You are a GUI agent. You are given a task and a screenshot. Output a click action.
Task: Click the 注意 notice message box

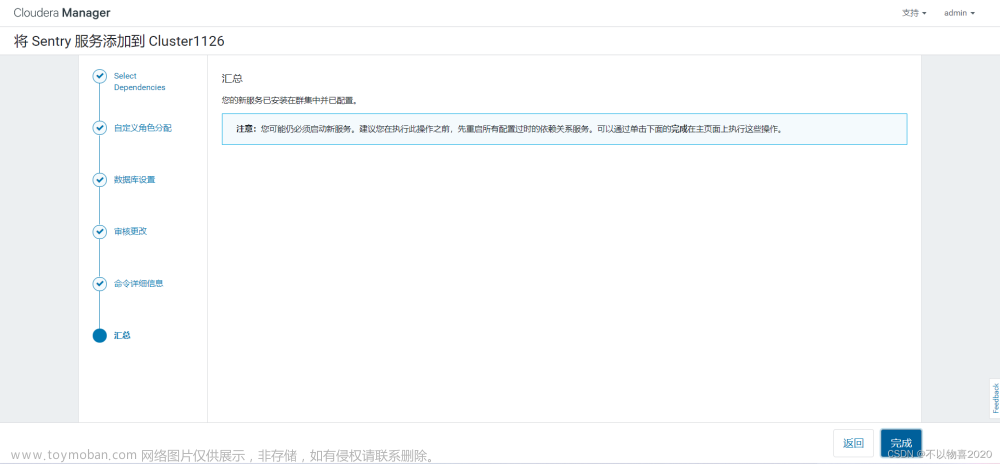coord(564,129)
